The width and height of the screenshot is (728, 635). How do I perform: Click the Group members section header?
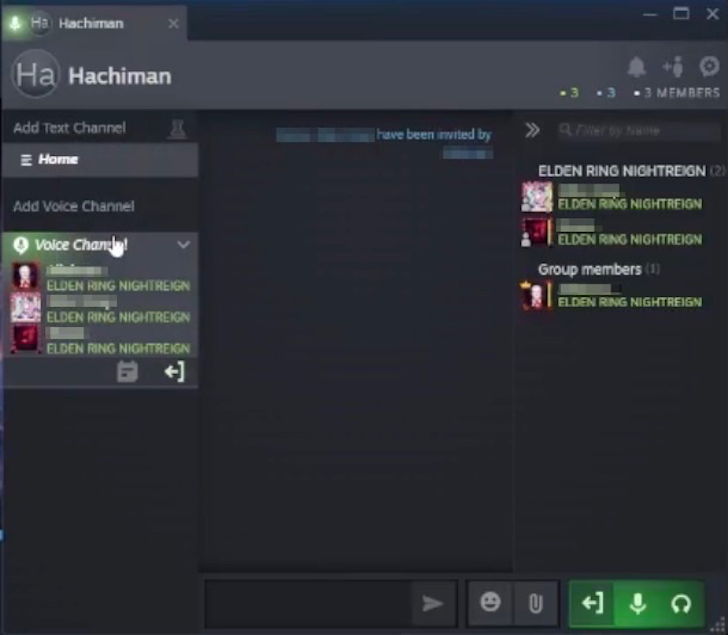[590, 269]
